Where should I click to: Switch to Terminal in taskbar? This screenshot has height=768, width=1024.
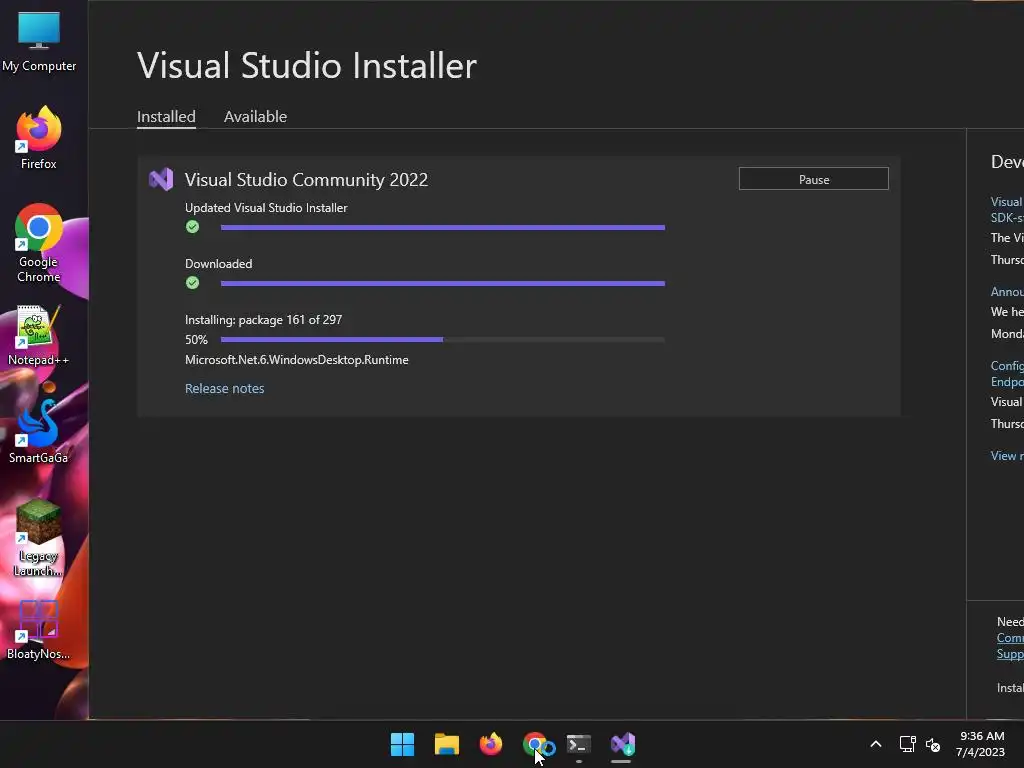click(x=579, y=744)
